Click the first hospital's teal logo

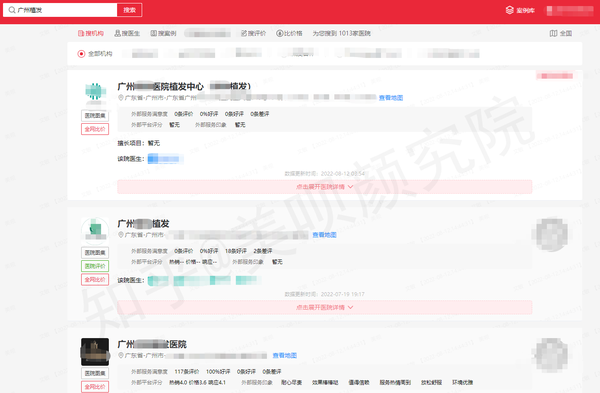pos(95,92)
